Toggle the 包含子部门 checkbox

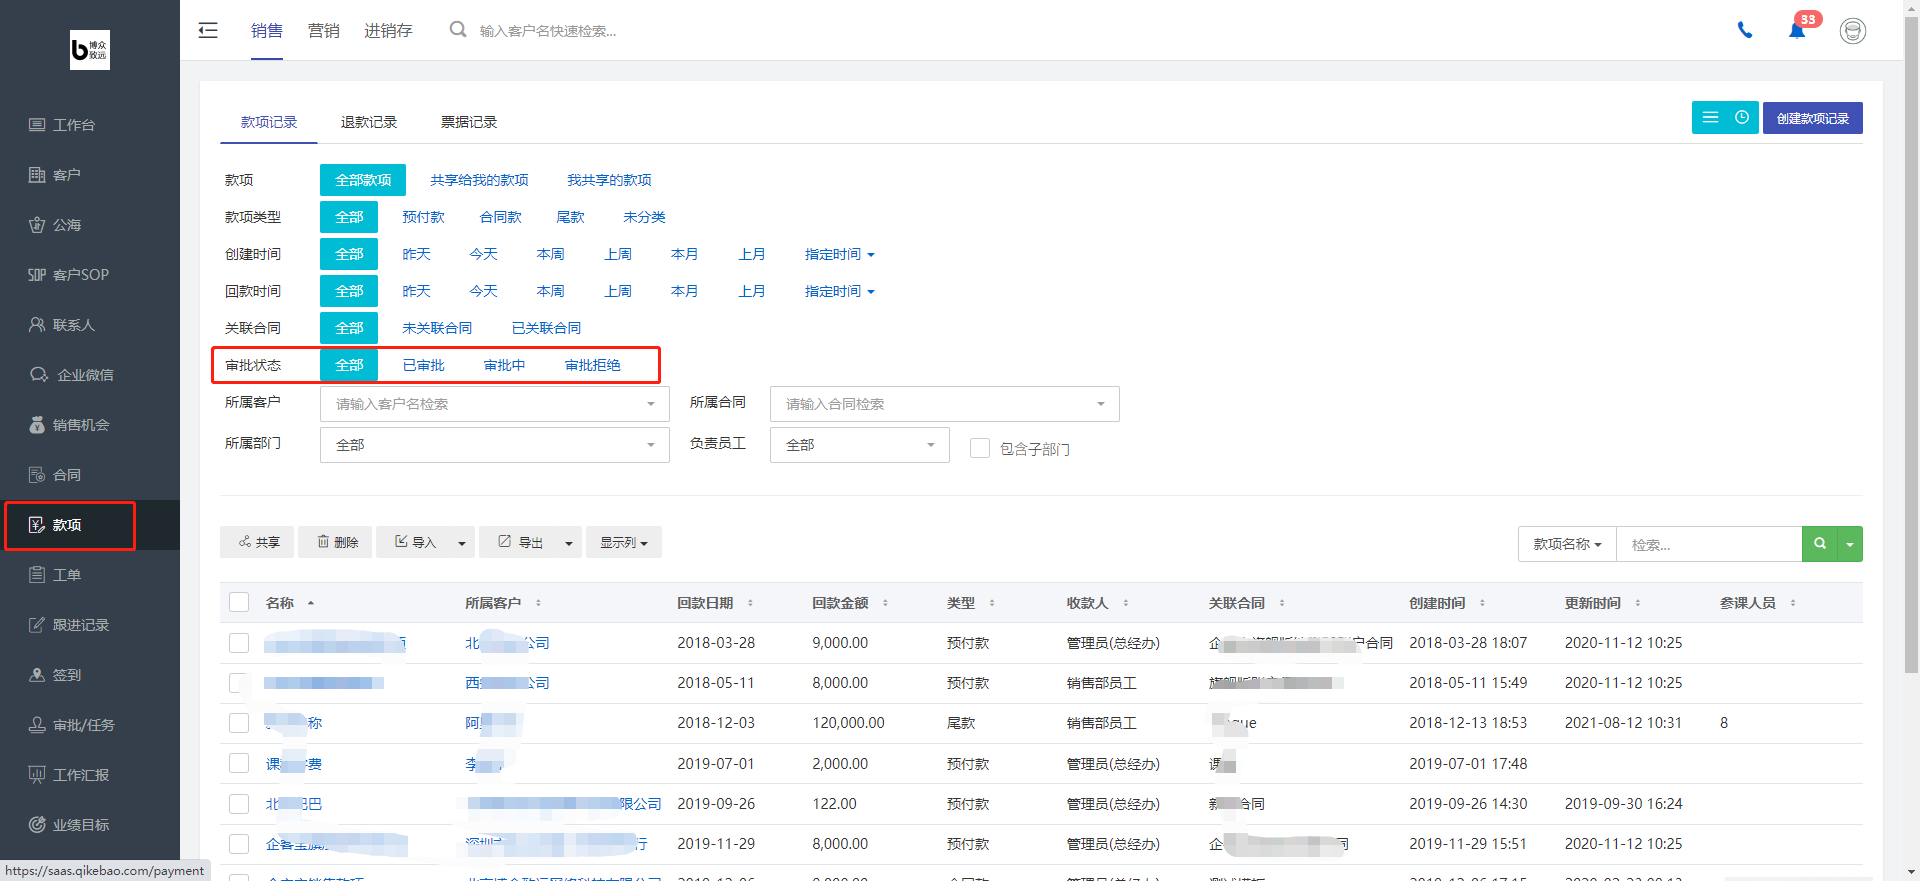click(x=980, y=449)
